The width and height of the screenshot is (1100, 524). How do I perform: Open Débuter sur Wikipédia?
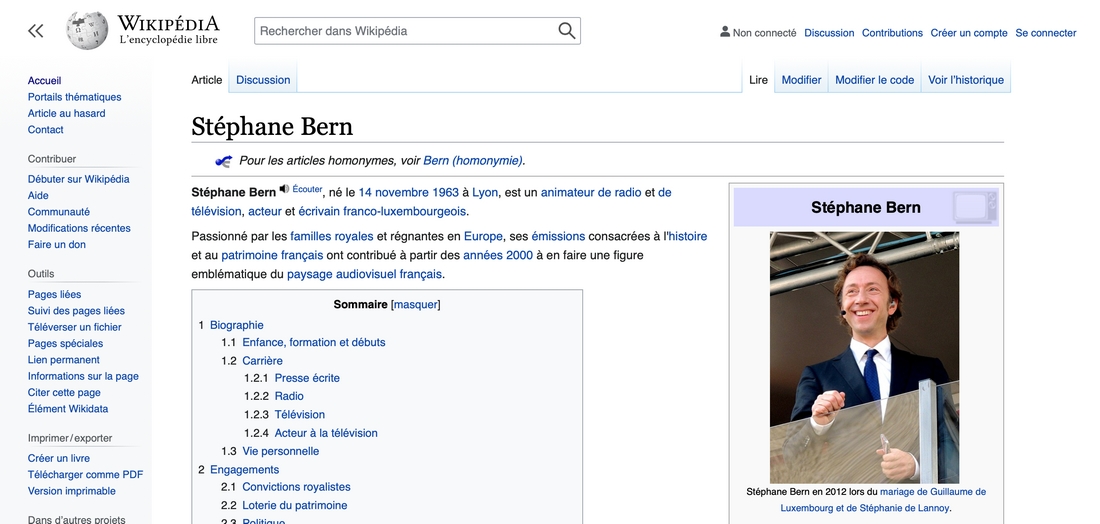click(x=79, y=179)
